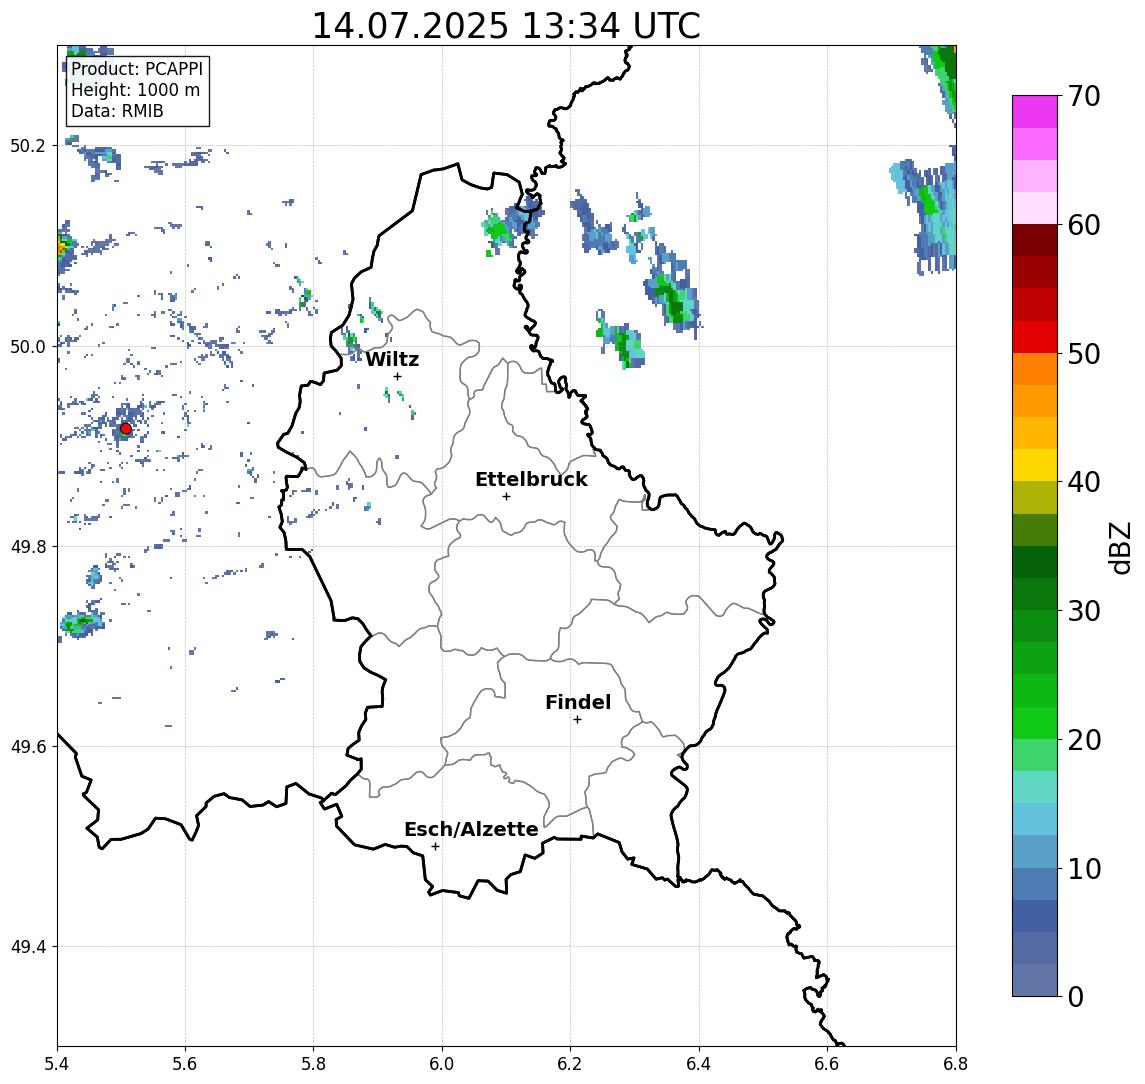Image resolution: width=1145 pixels, height=1084 pixels.
Task: Click the colorbar 20 dBZ tick label
Action: 1084,739
